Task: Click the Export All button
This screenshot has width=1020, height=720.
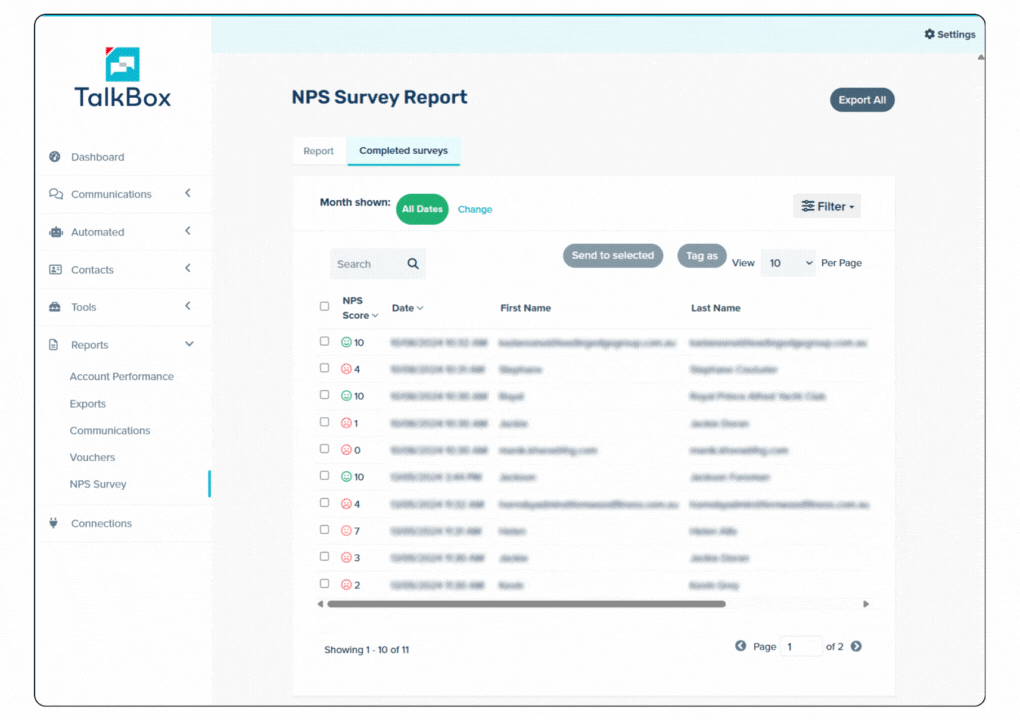Action: tap(862, 100)
